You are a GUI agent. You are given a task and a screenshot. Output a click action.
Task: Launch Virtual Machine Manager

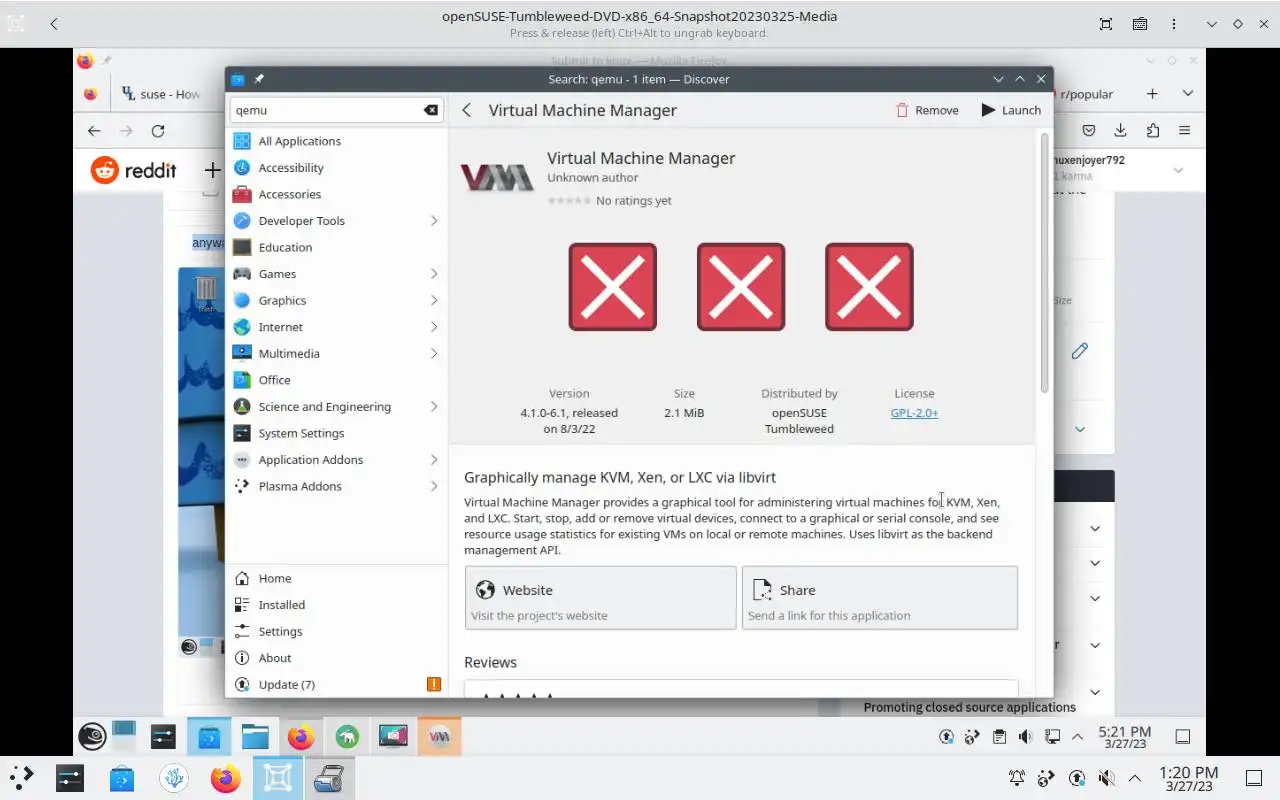pos(1011,110)
